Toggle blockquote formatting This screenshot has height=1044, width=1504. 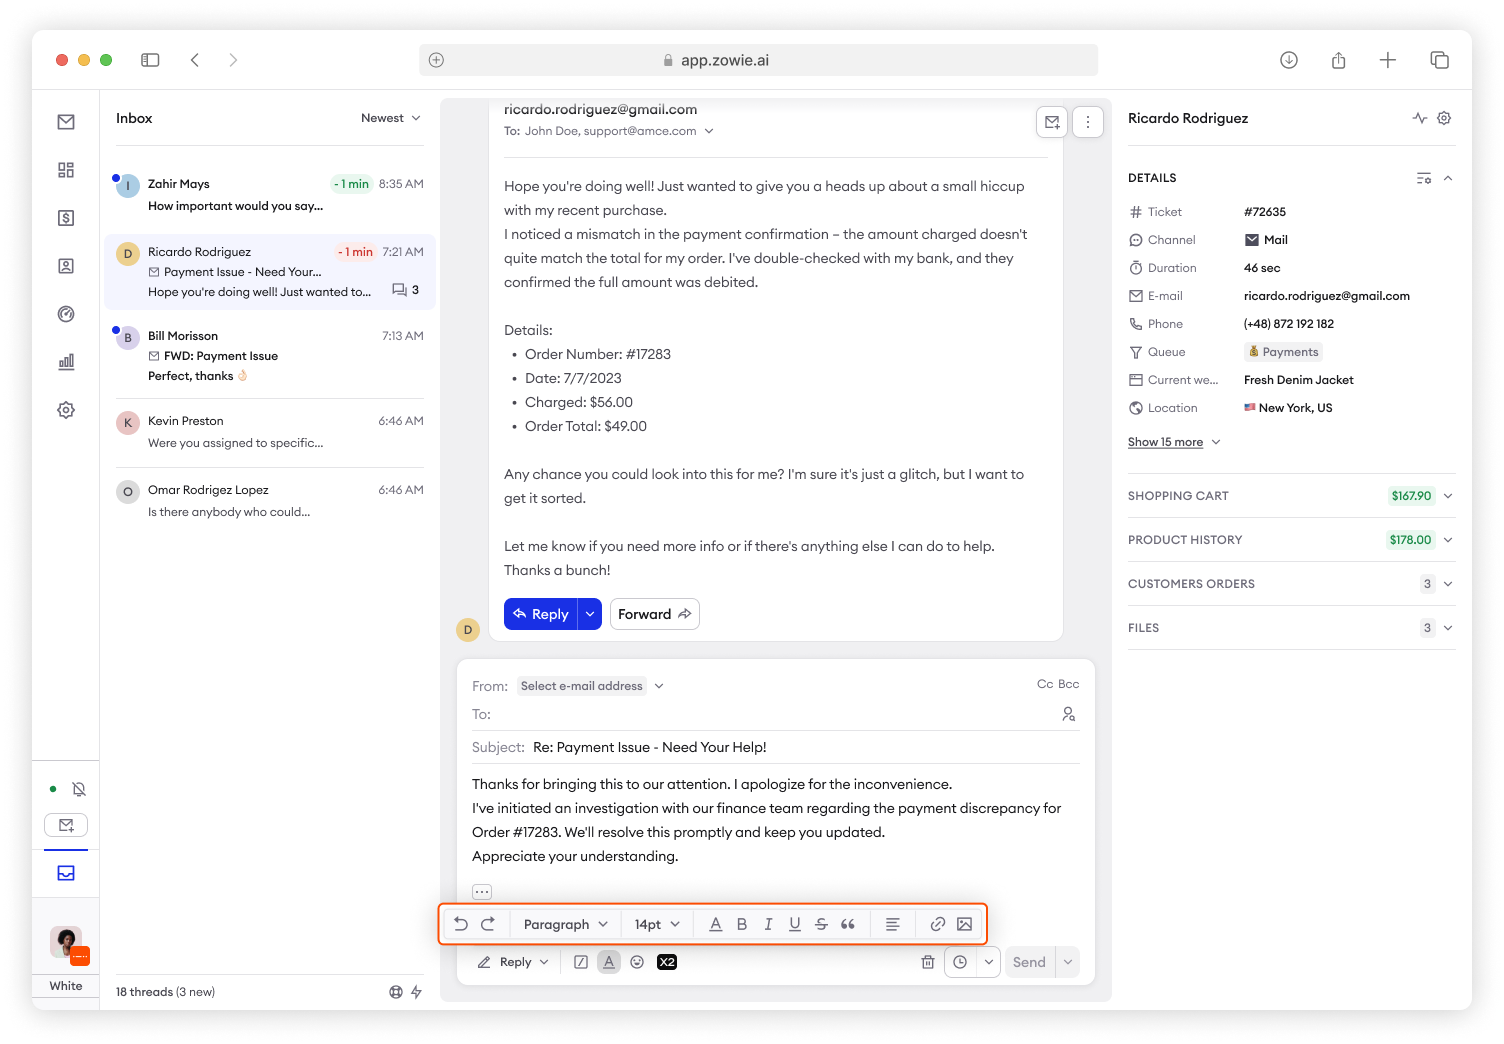point(848,924)
